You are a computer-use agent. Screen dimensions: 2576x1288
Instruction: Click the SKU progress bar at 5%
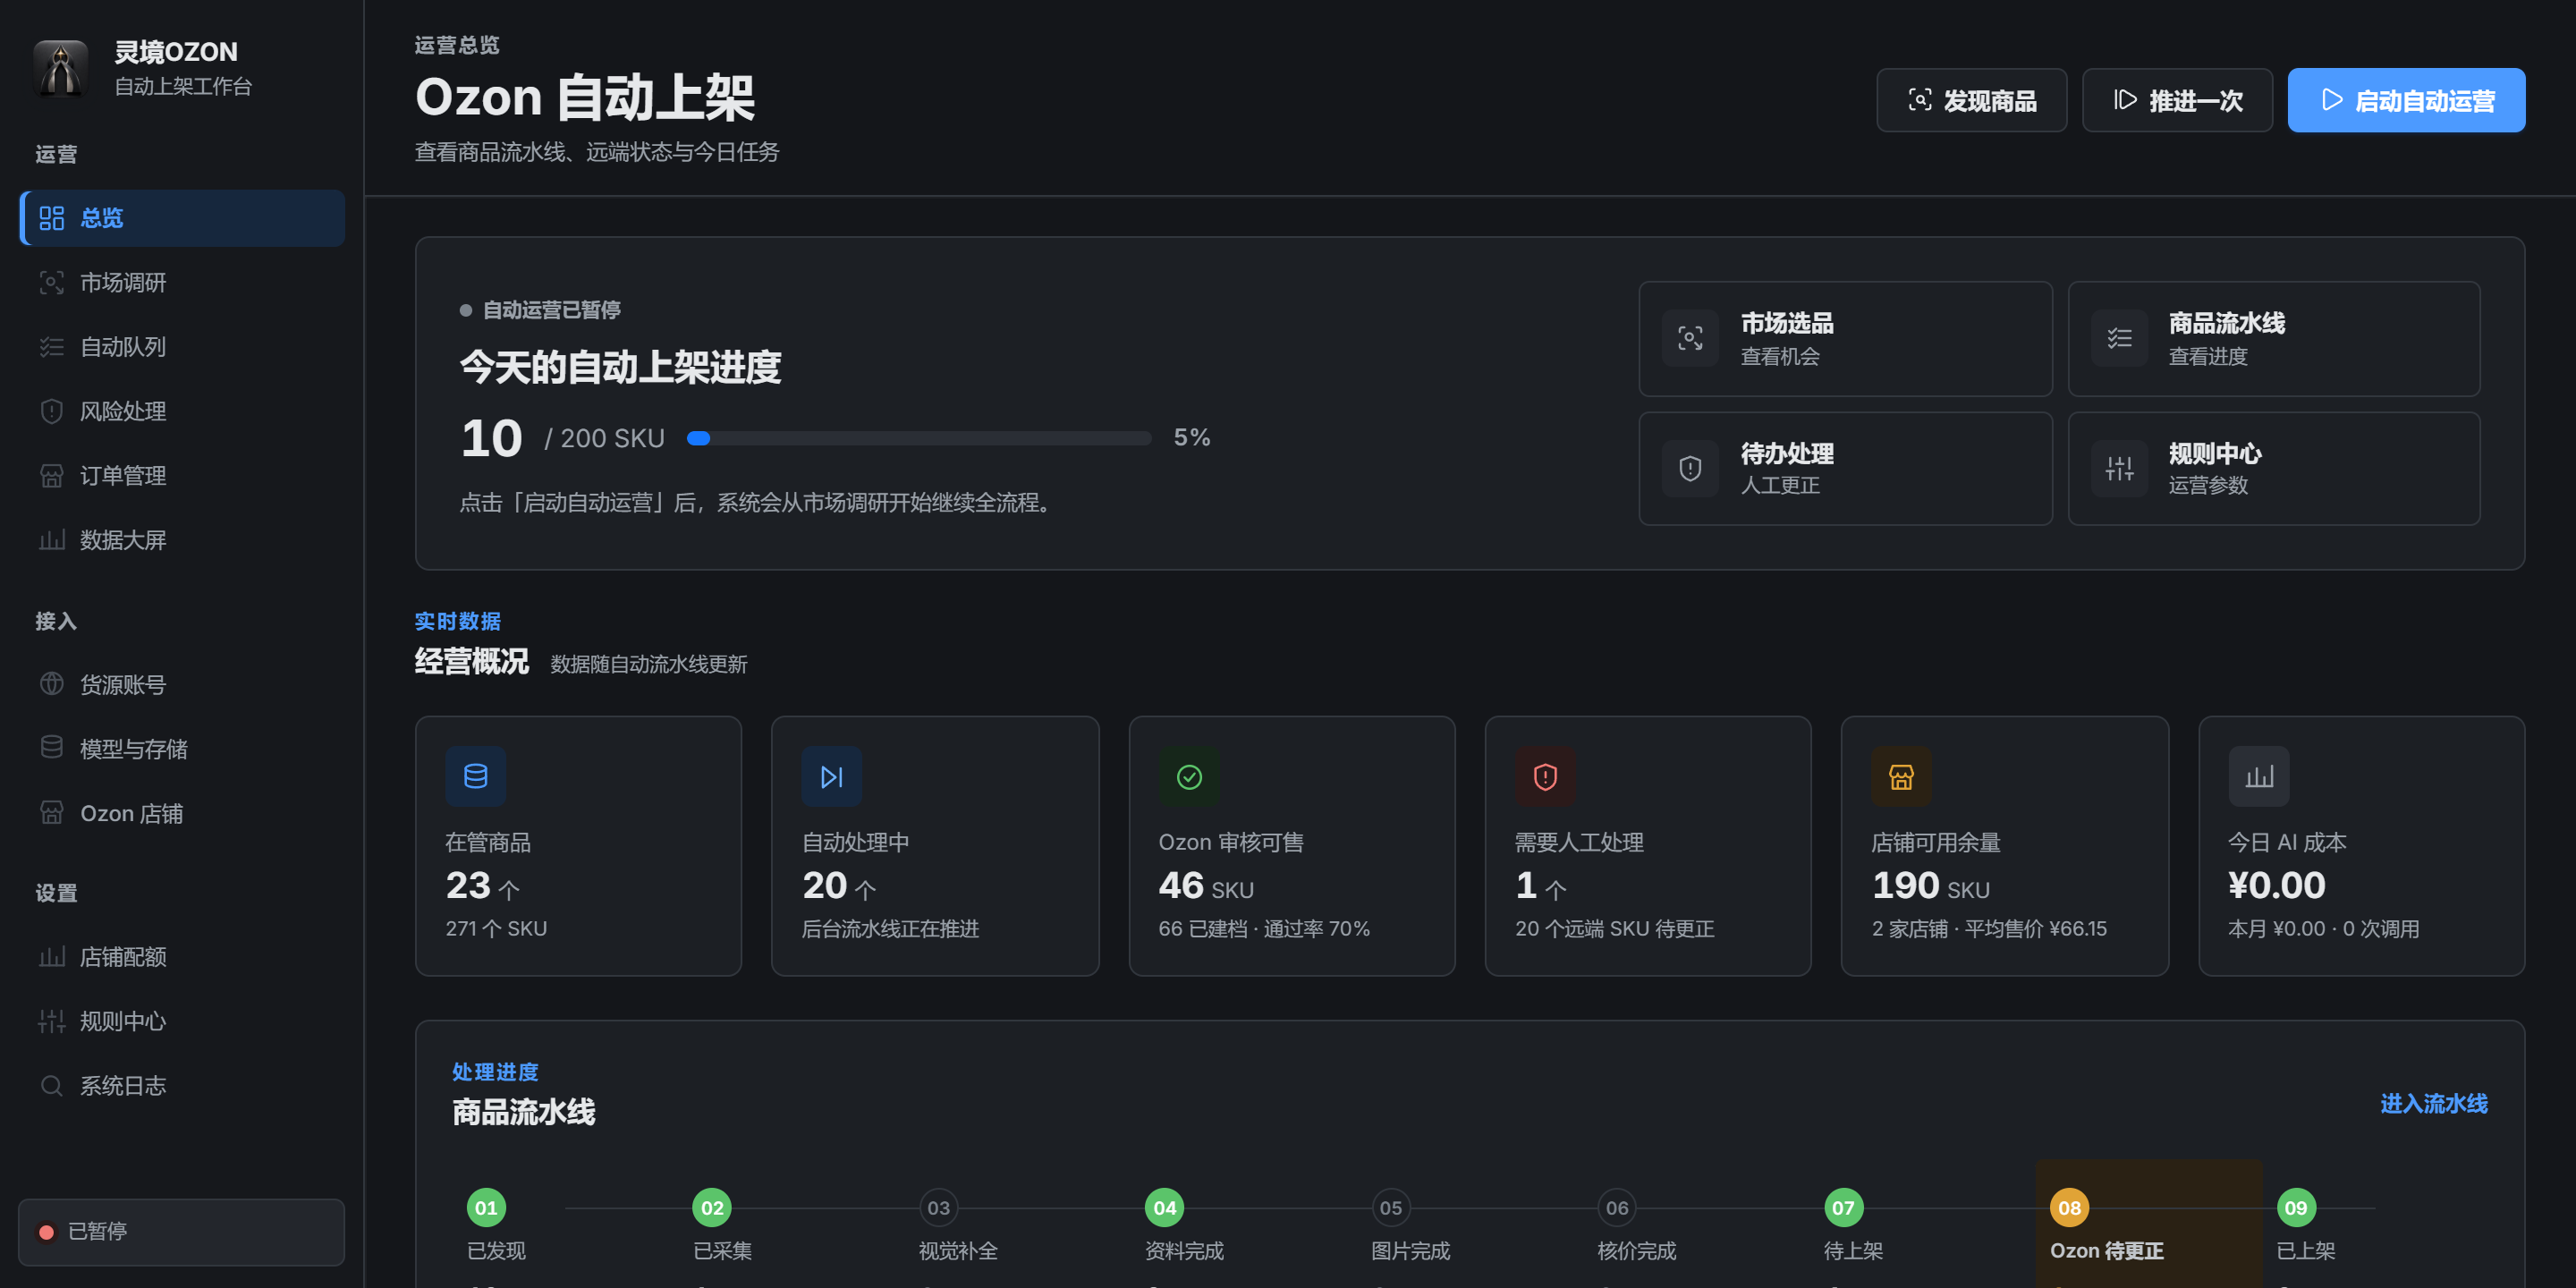(x=919, y=438)
